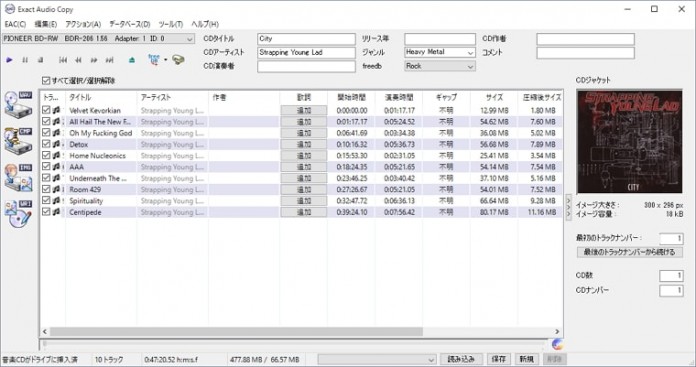Uncheck the Detox track checkbox
The image size is (696, 367).
click(46, 144)
